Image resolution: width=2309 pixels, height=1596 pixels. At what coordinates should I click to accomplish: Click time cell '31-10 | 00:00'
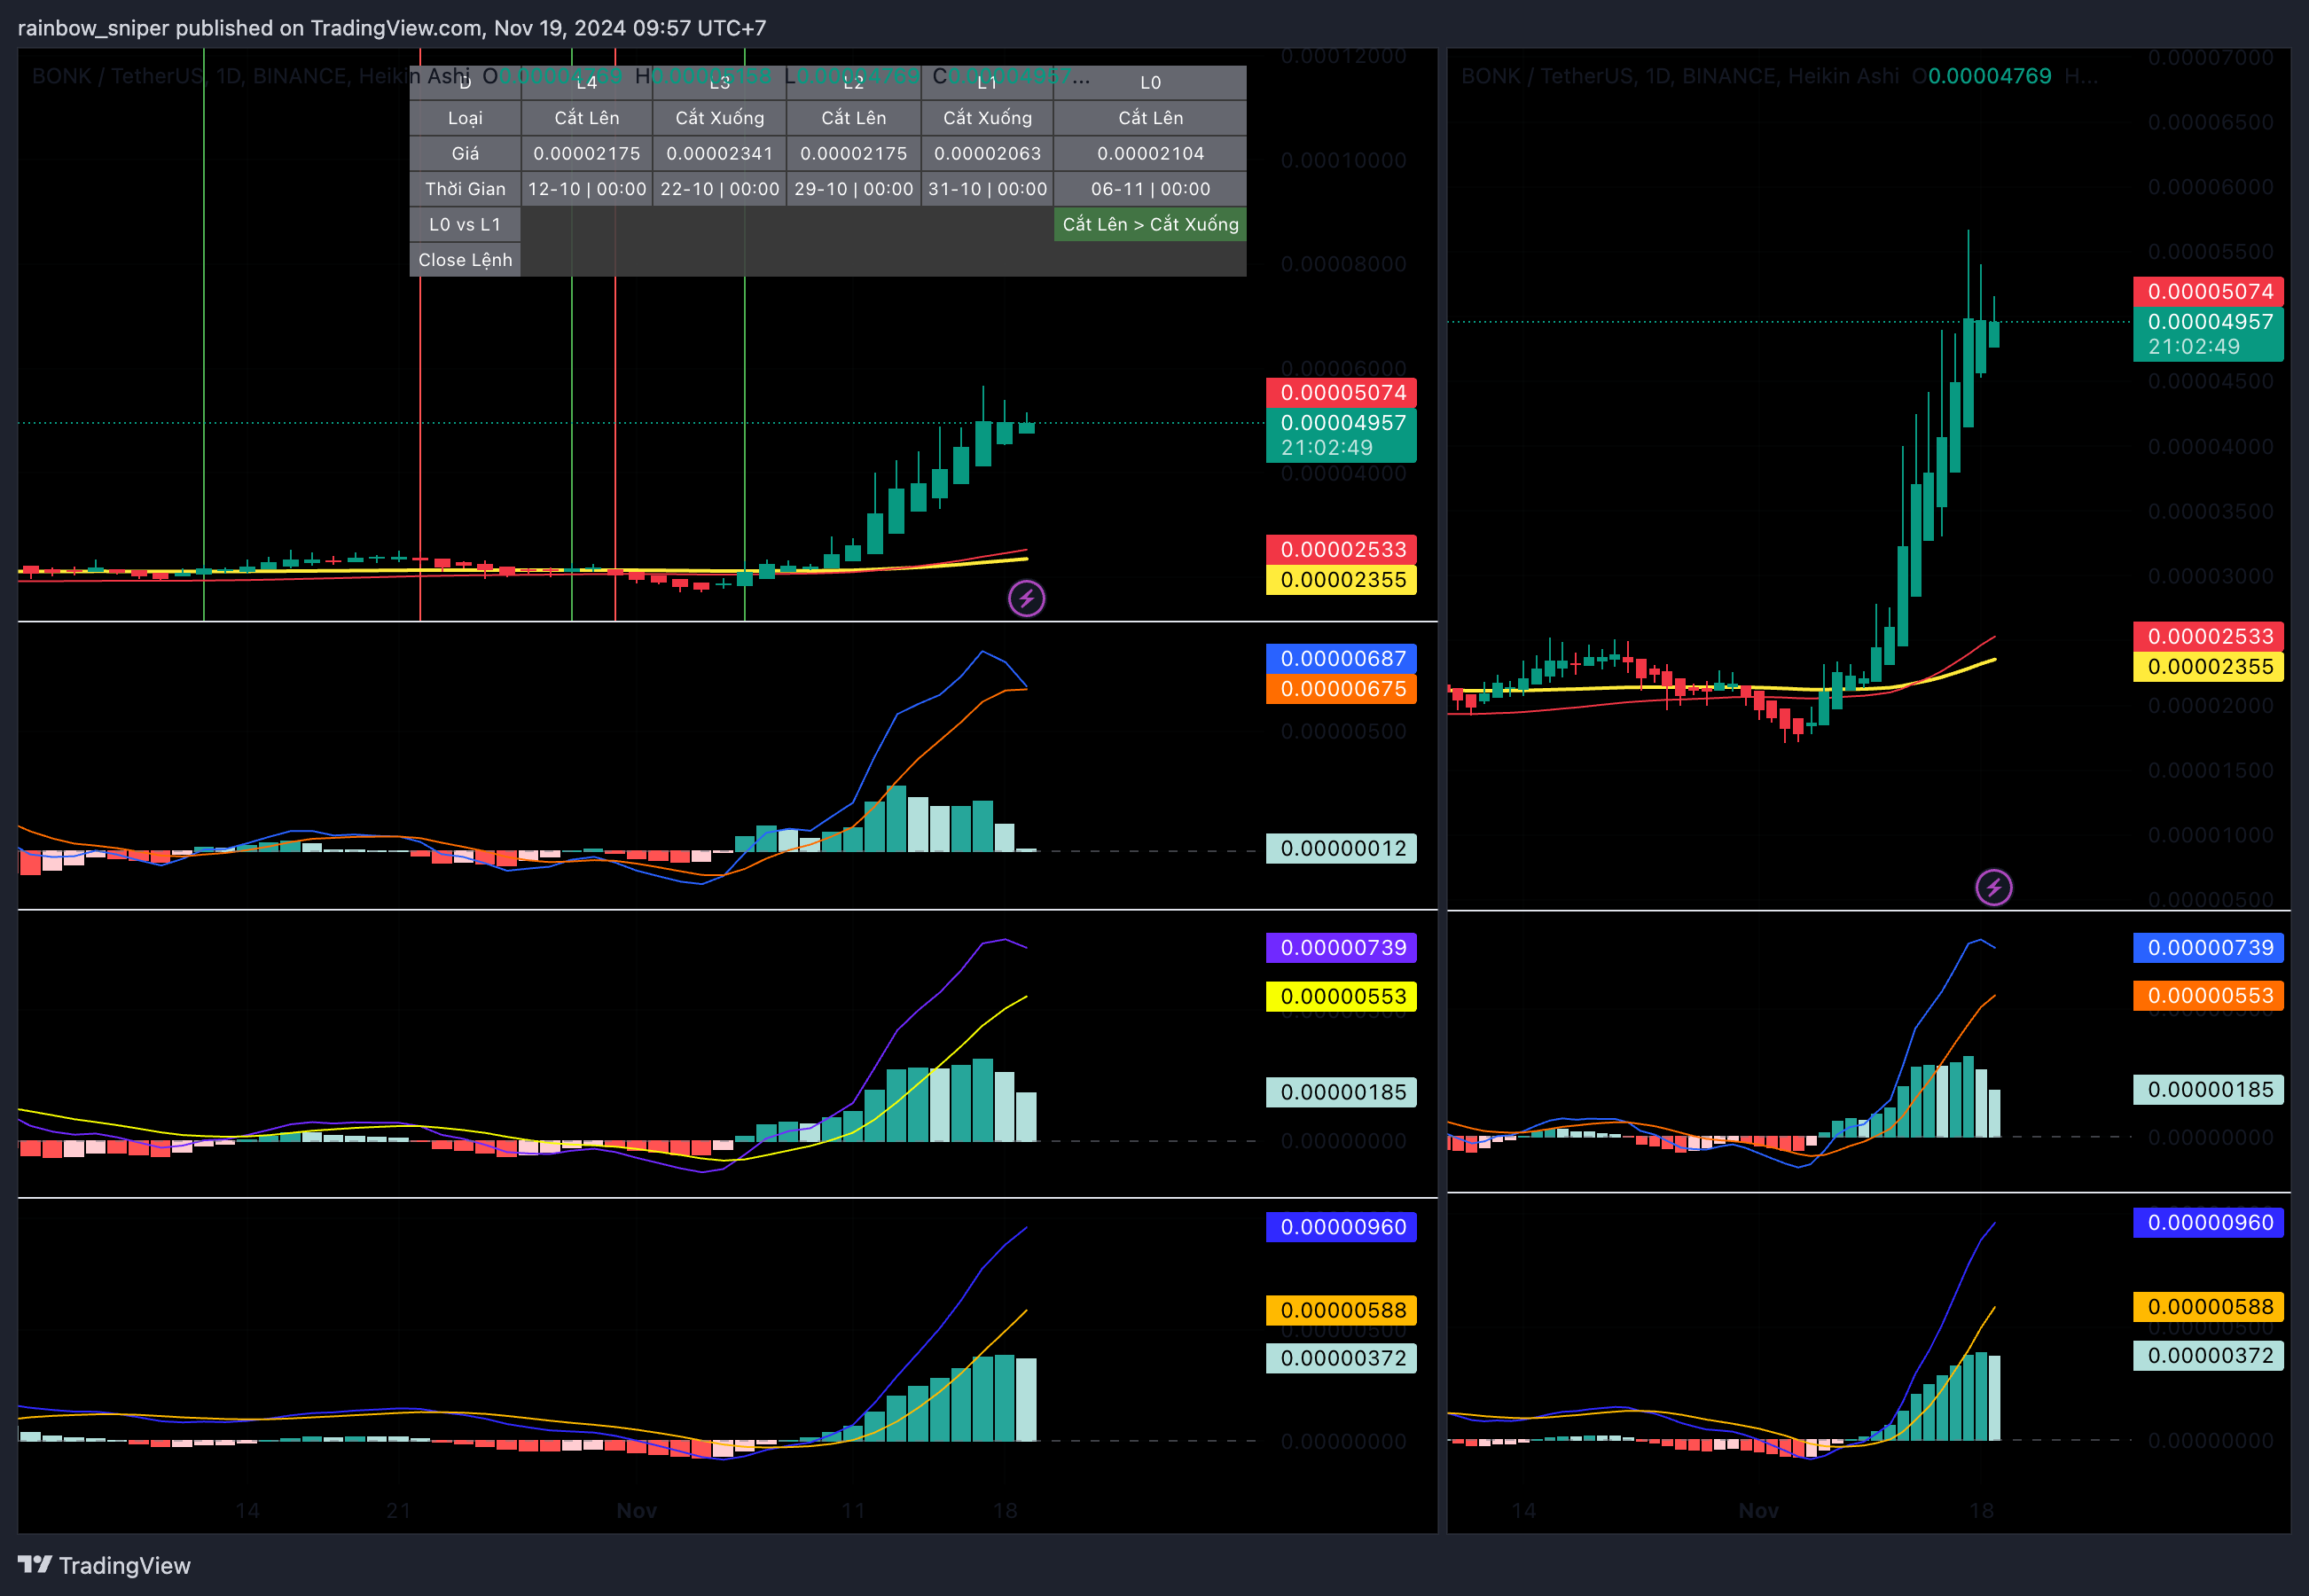[987, 189]
